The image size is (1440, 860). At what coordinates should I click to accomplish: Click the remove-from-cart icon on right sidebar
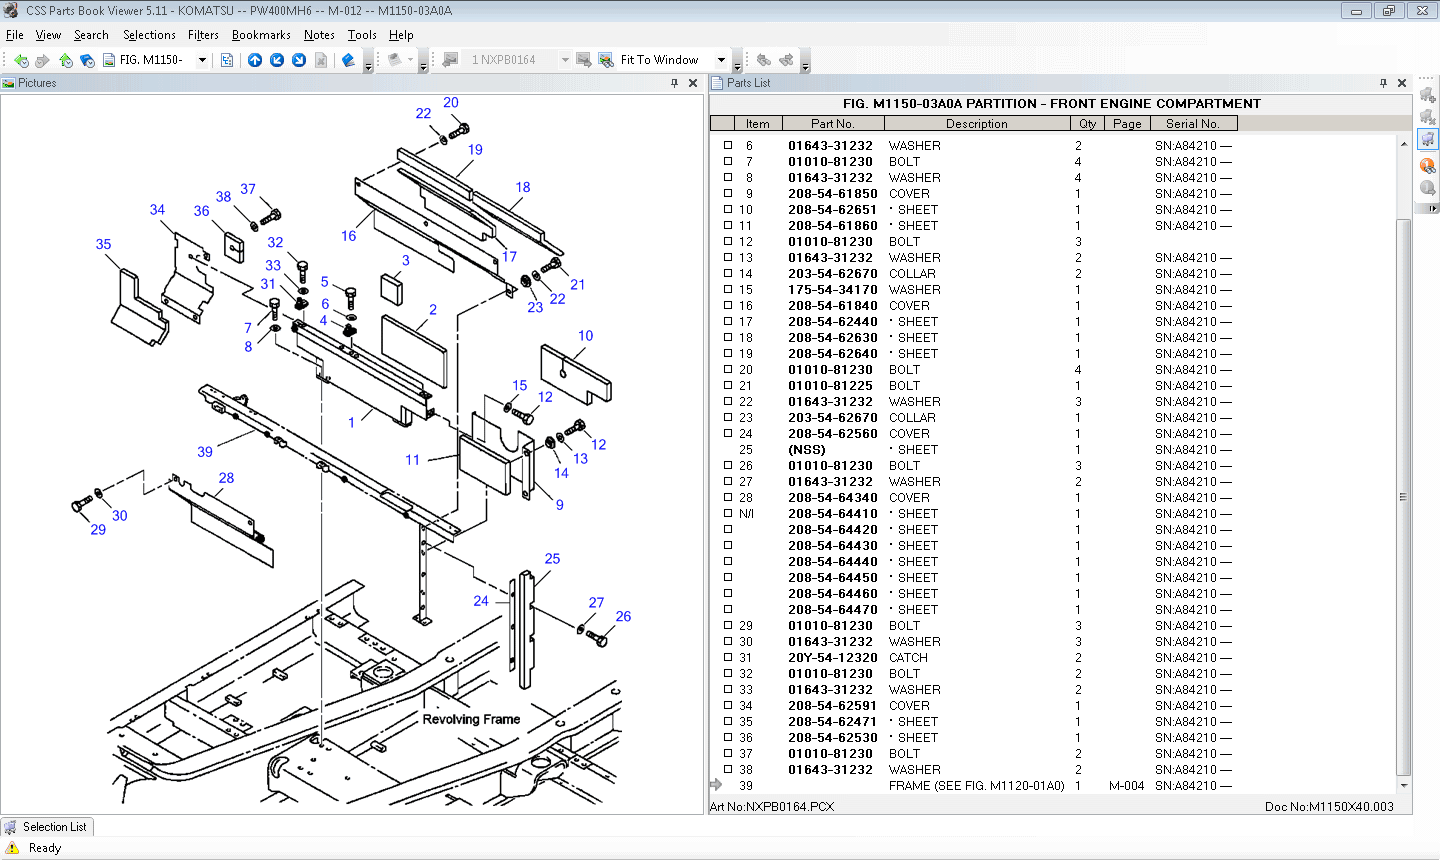click(1428, 117)
